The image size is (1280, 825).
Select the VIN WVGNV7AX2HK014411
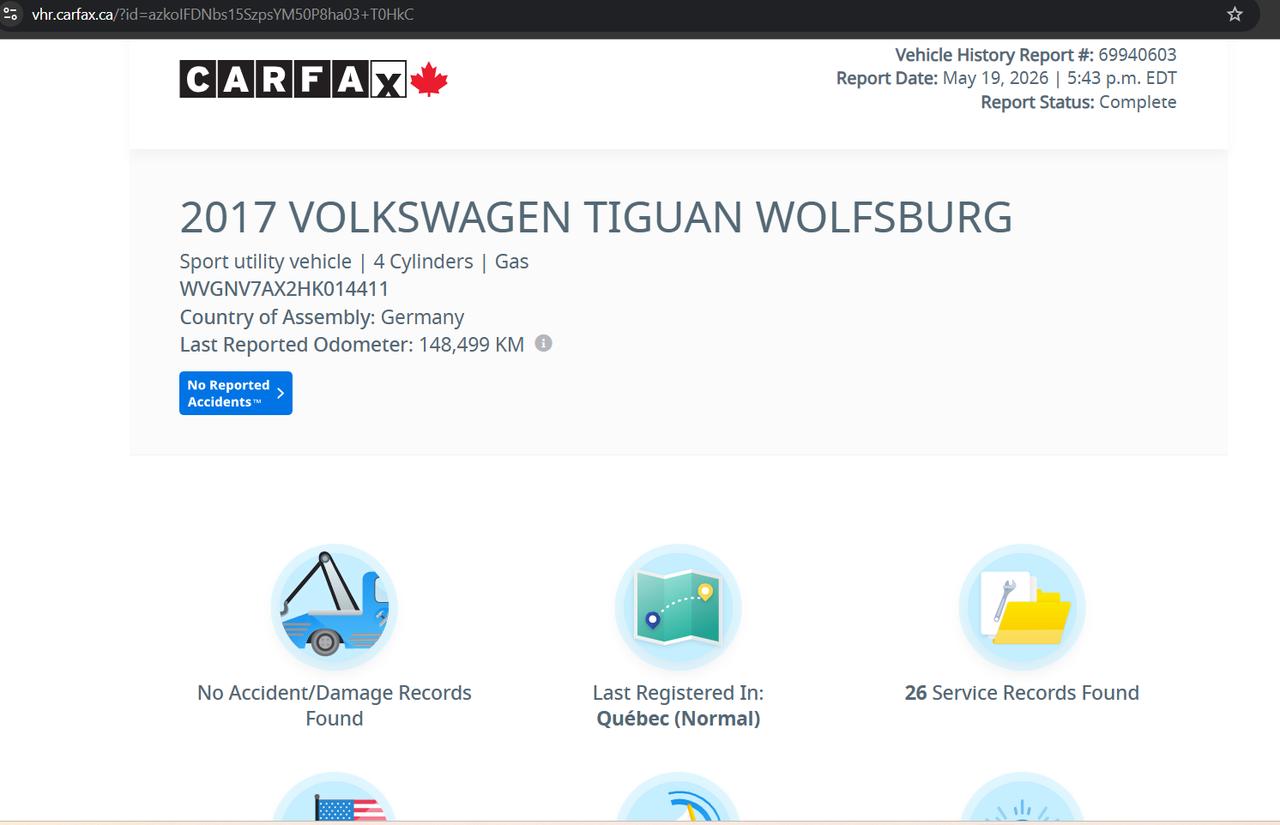pyautogui.click(x=284, y=289)
